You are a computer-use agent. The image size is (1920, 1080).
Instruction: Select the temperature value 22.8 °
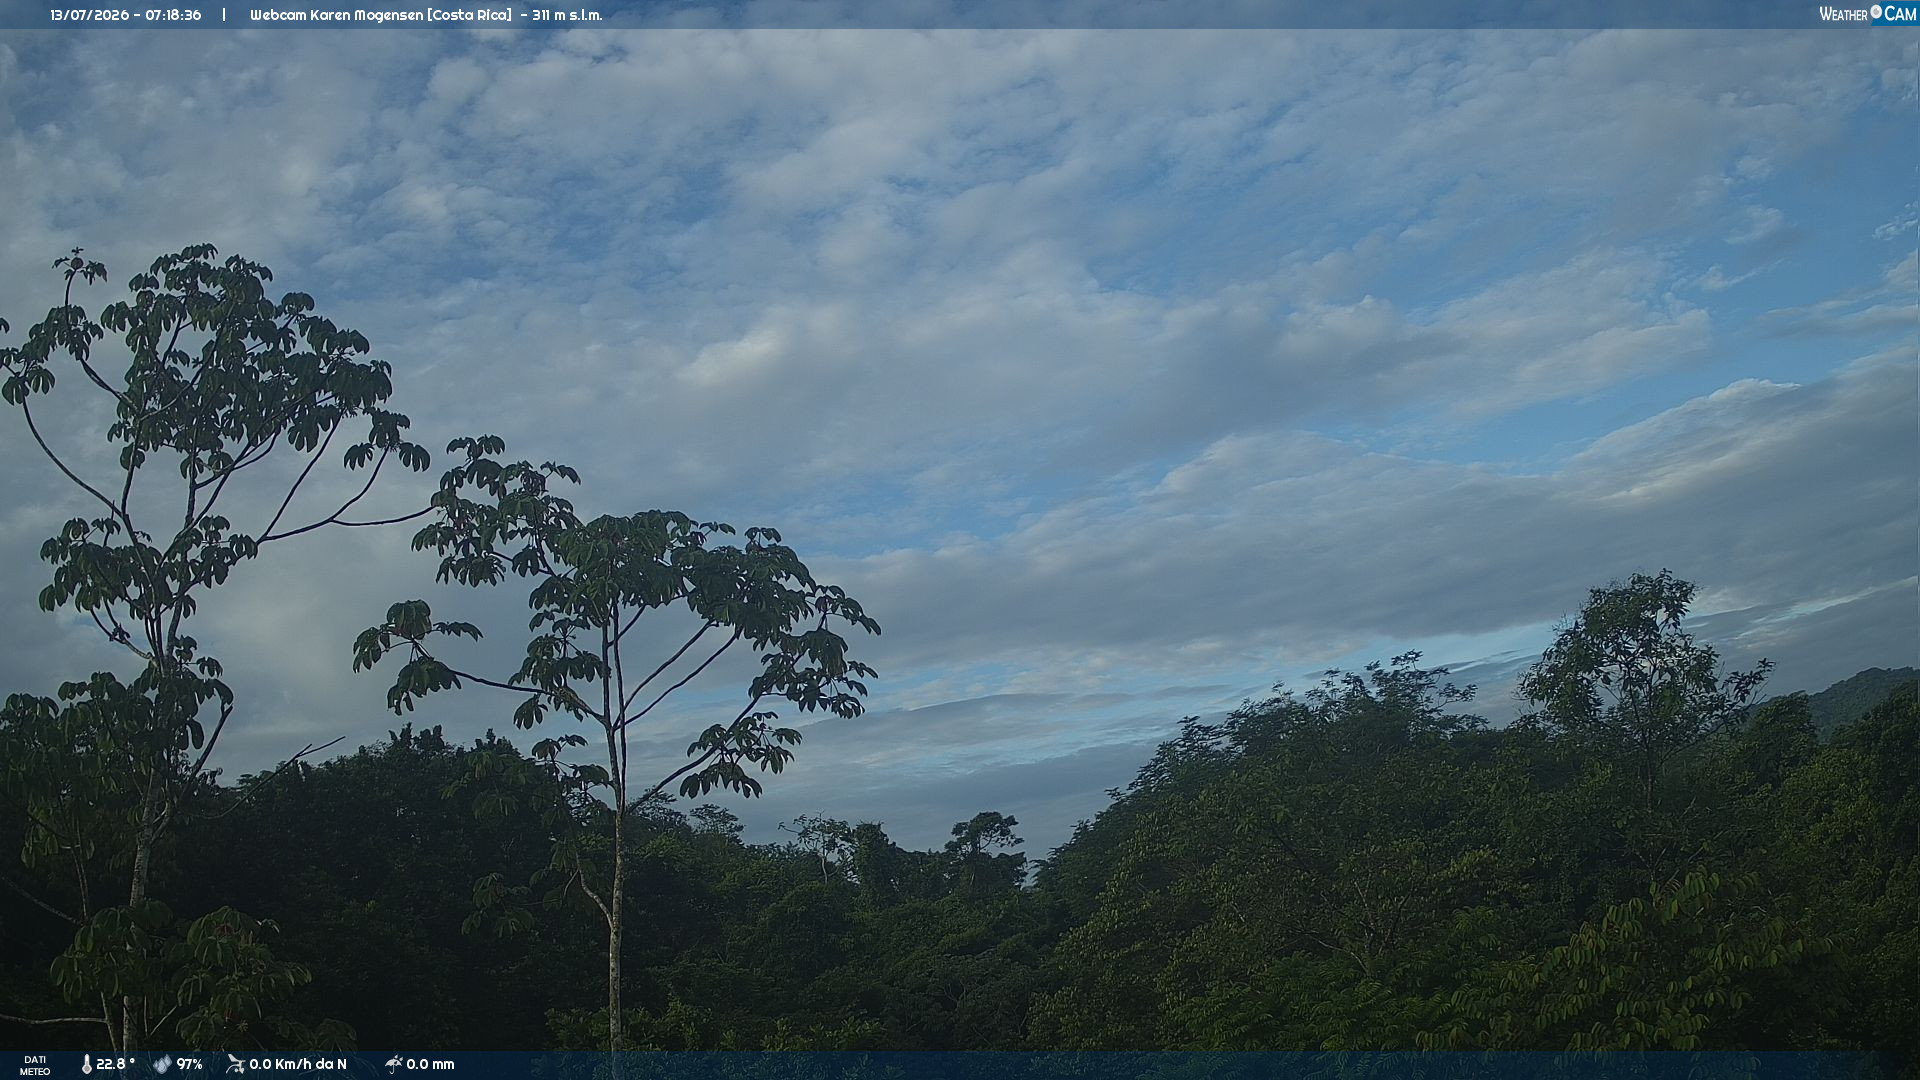[x=115, y=1064]
